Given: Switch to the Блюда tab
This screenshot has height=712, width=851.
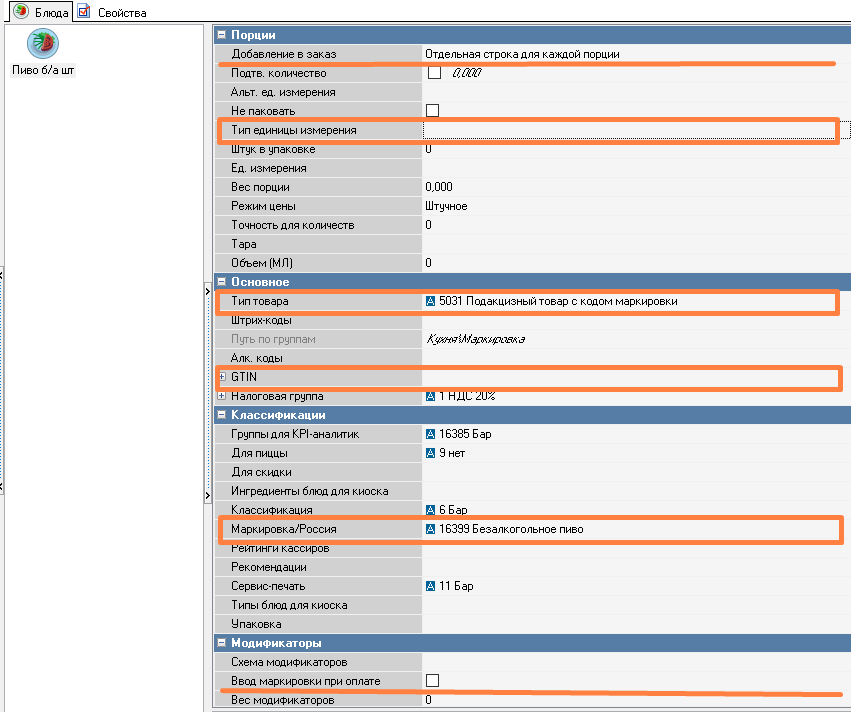Looking at the screenshot, I should 40,12.
